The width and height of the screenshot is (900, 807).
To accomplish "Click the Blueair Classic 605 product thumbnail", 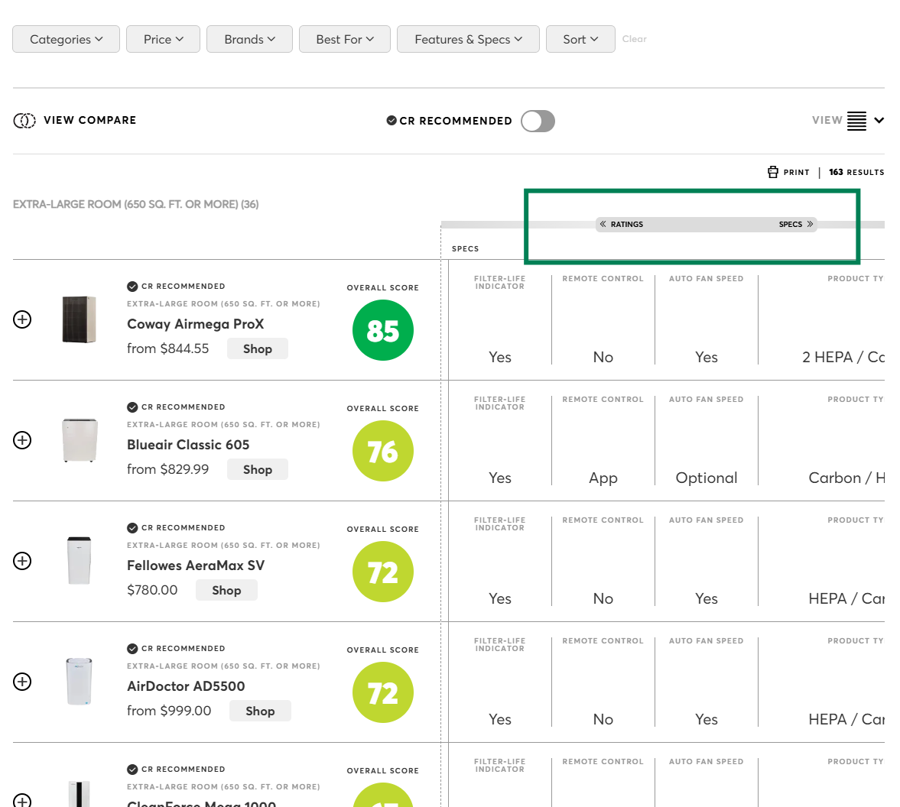I will (x=79, y=441).
